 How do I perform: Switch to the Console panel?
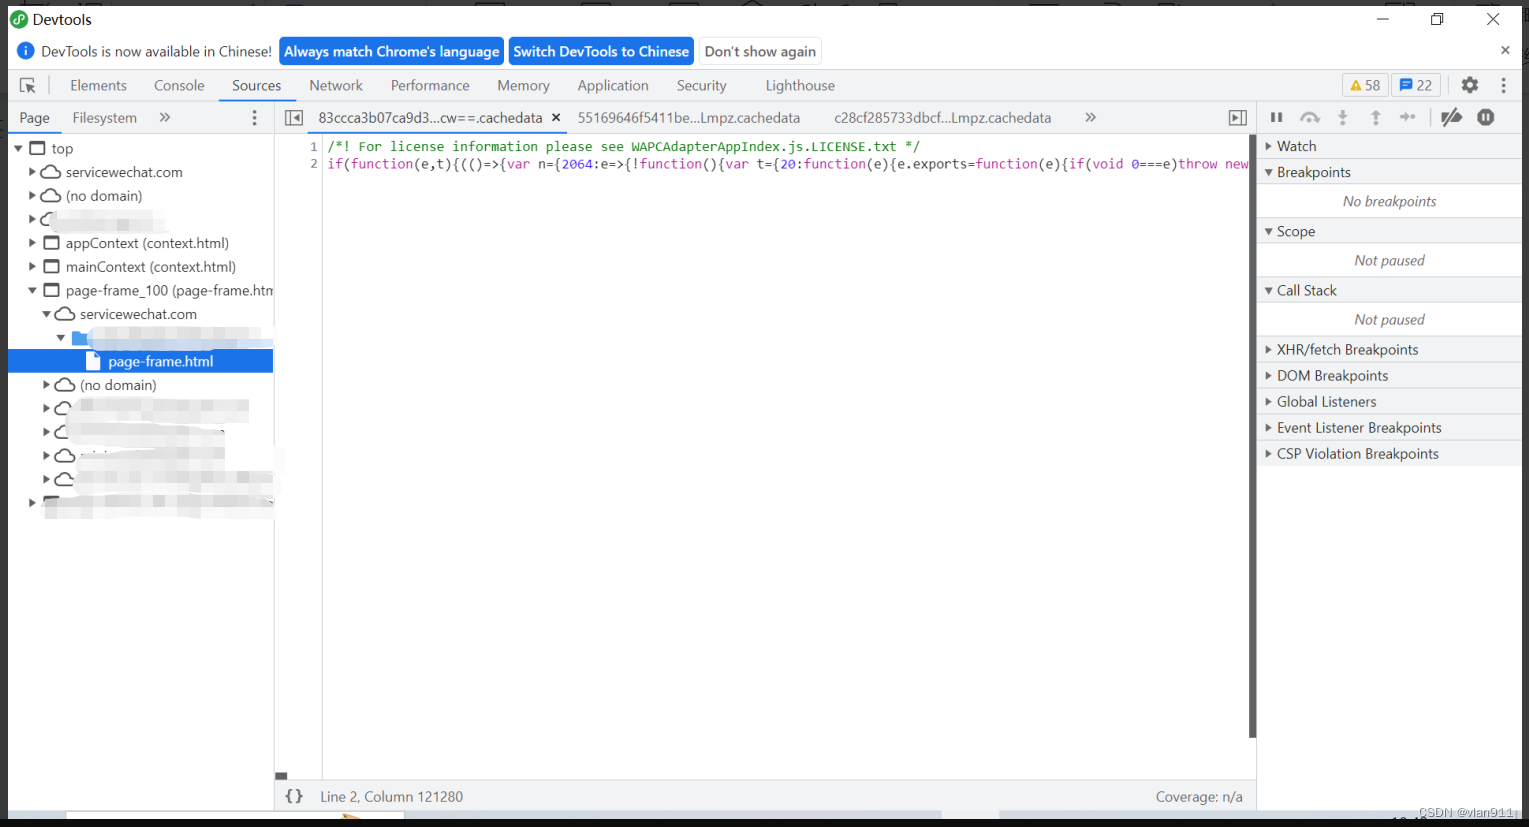pos(179,86)
